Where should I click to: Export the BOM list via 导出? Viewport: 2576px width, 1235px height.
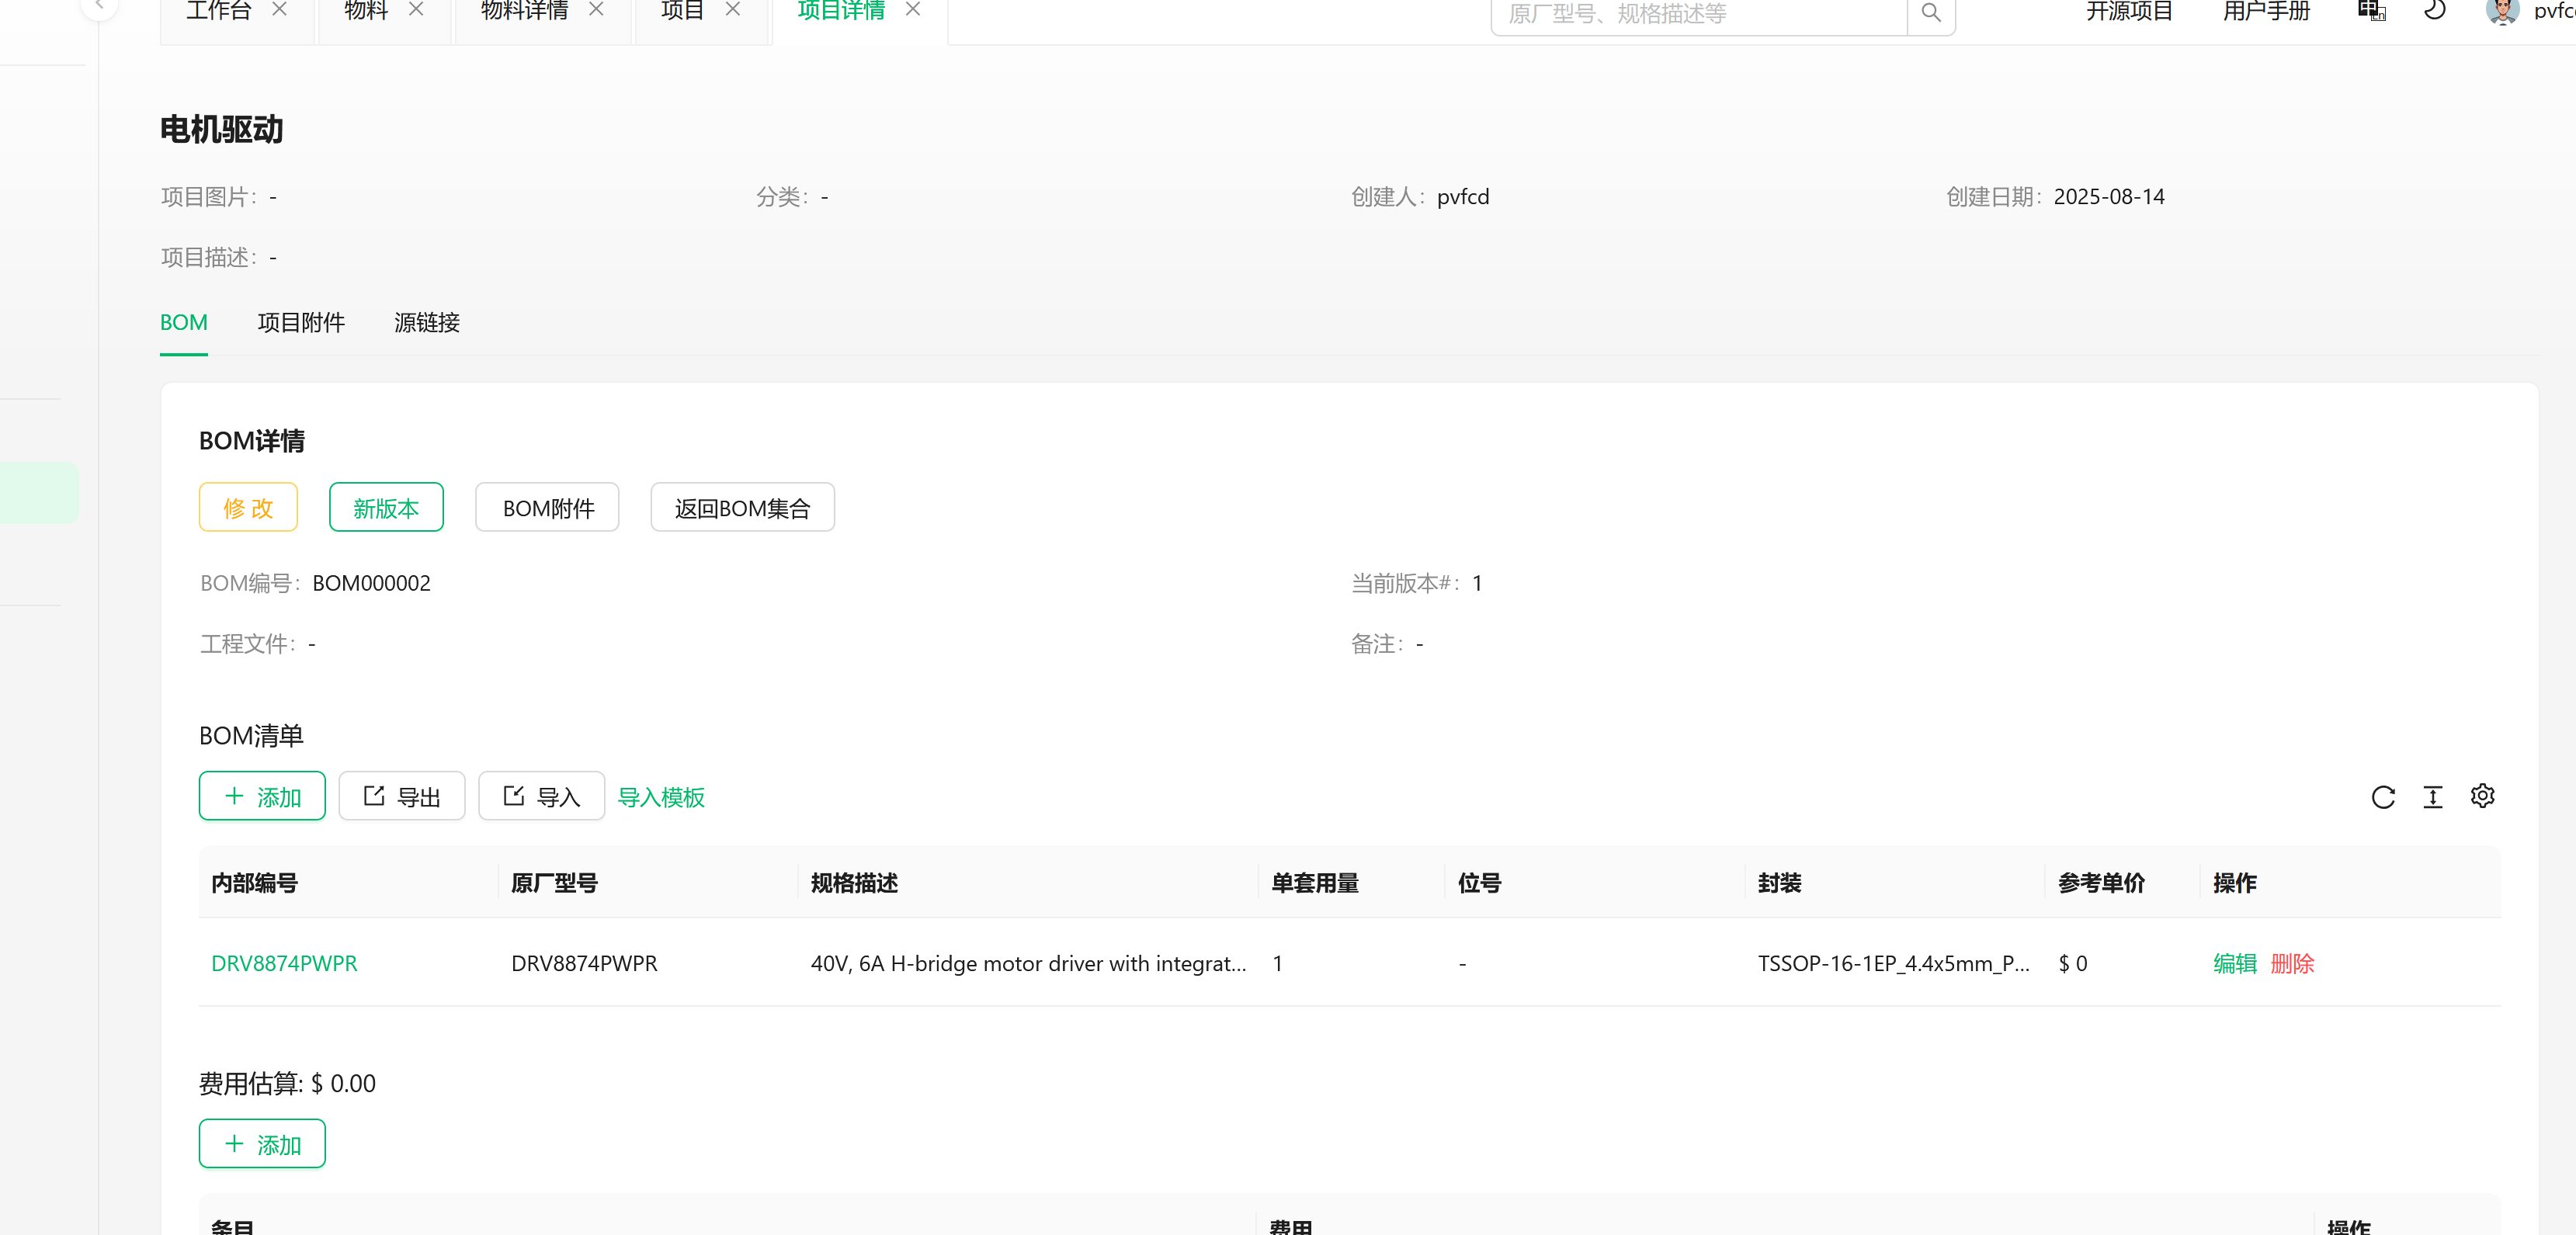pyautogui.click(x=401, y=797)
